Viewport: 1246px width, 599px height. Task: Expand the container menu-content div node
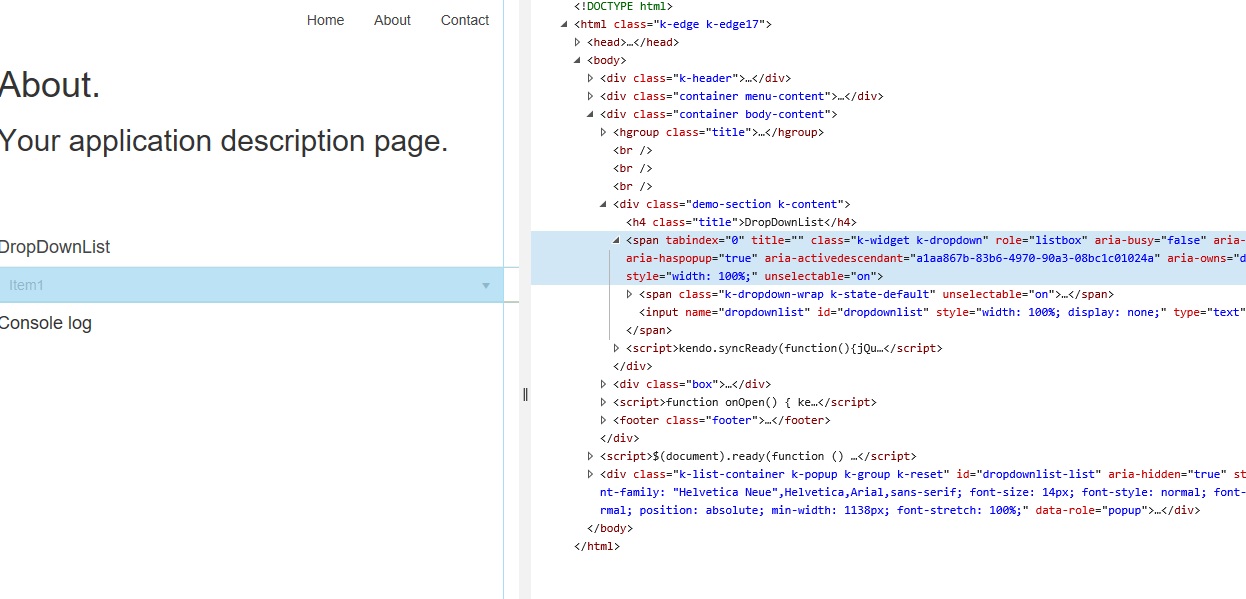click(x=591, y=96)
